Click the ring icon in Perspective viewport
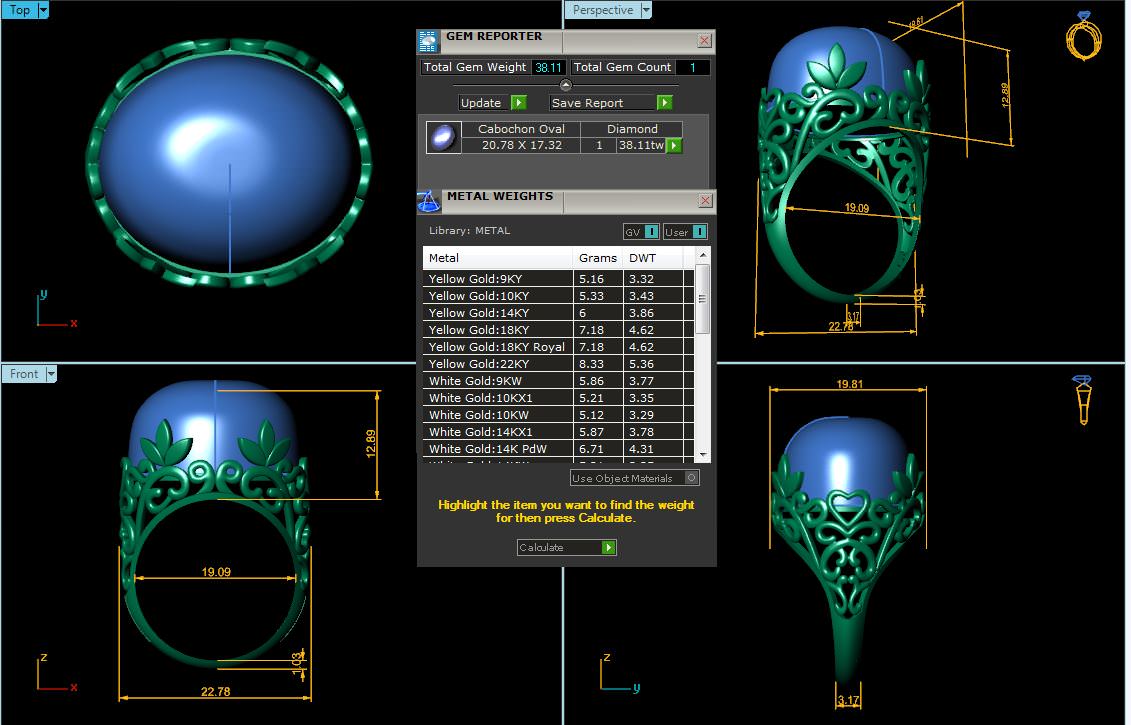1131x725 pixels. 1083,36
